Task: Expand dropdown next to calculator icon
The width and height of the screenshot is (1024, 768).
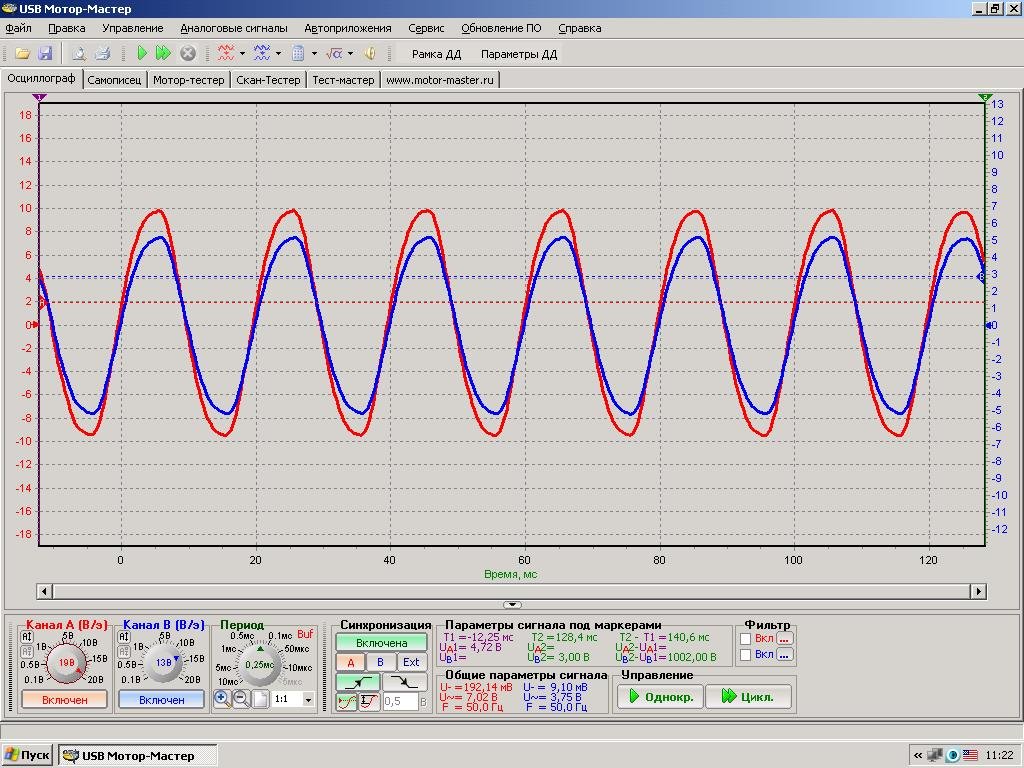Action: pyautogui.click(x=314, y=54)
